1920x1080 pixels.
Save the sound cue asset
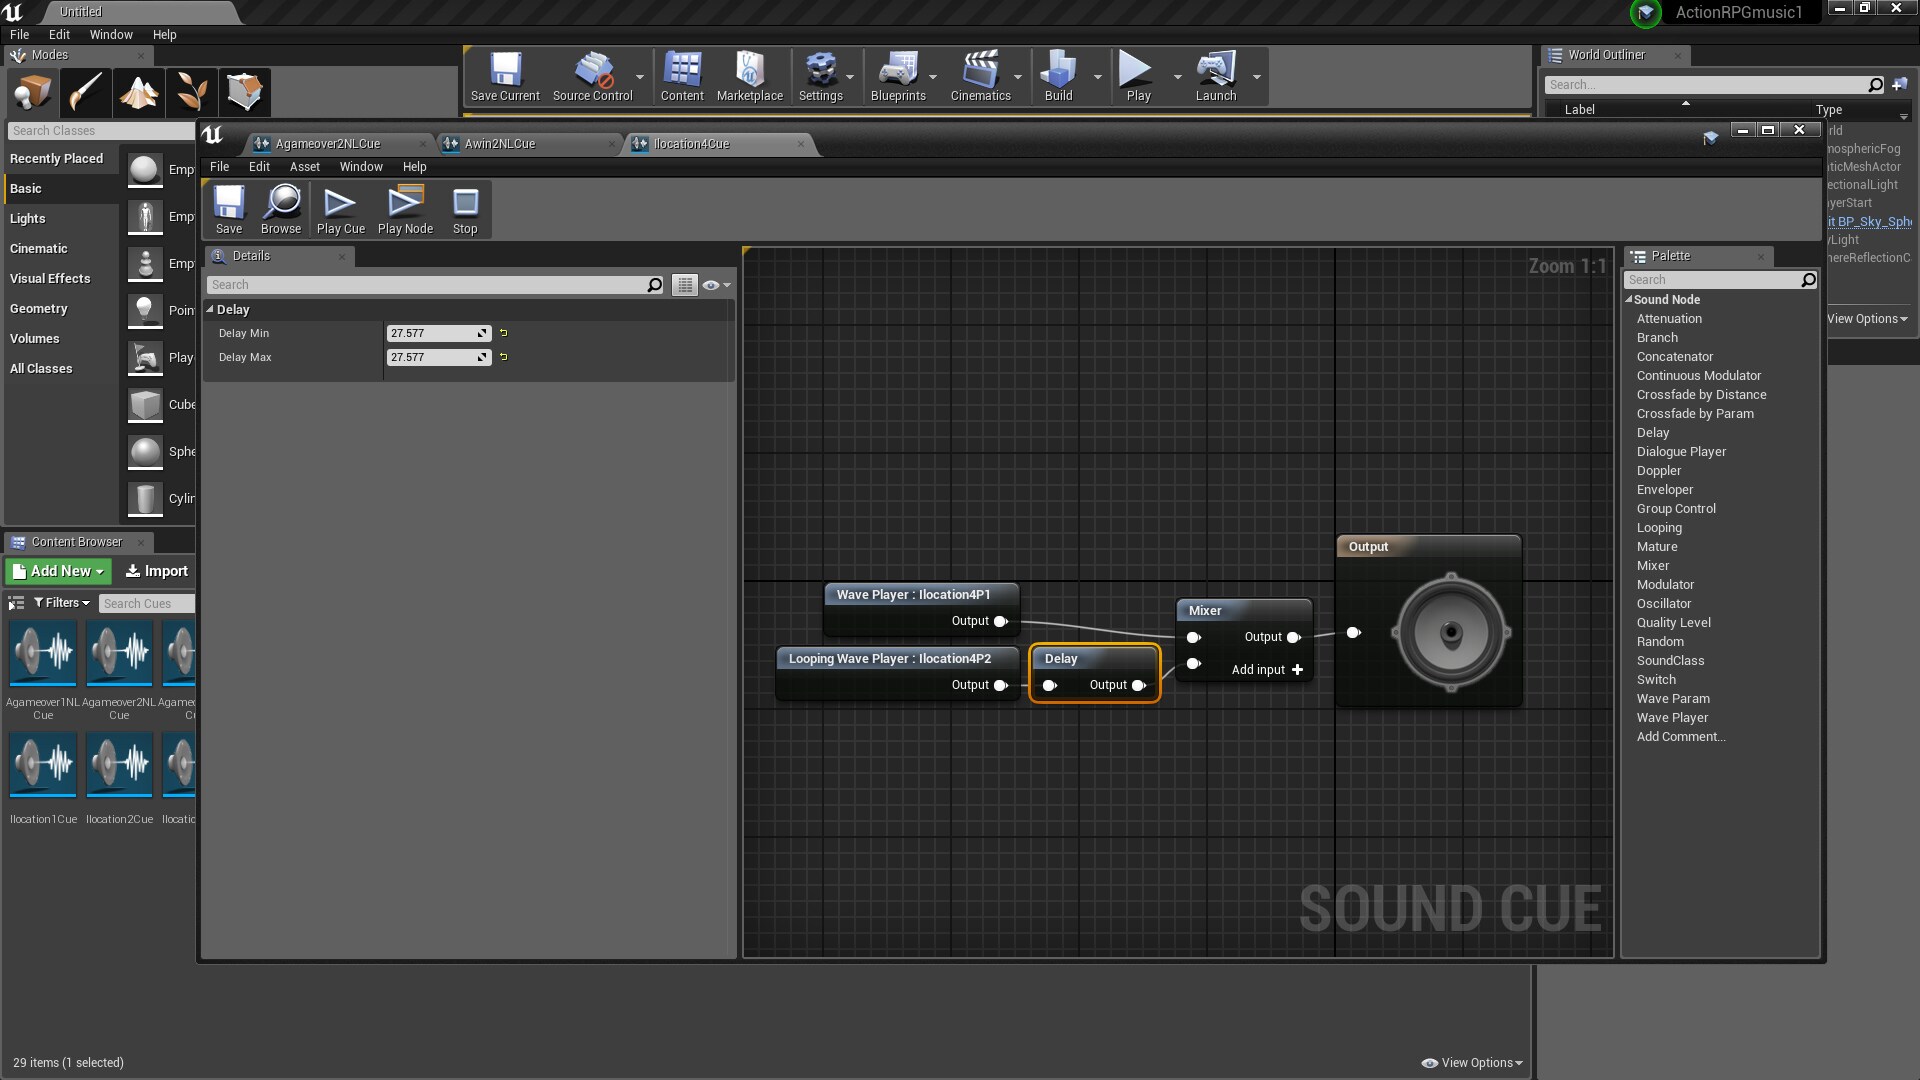tap(229, 209)
